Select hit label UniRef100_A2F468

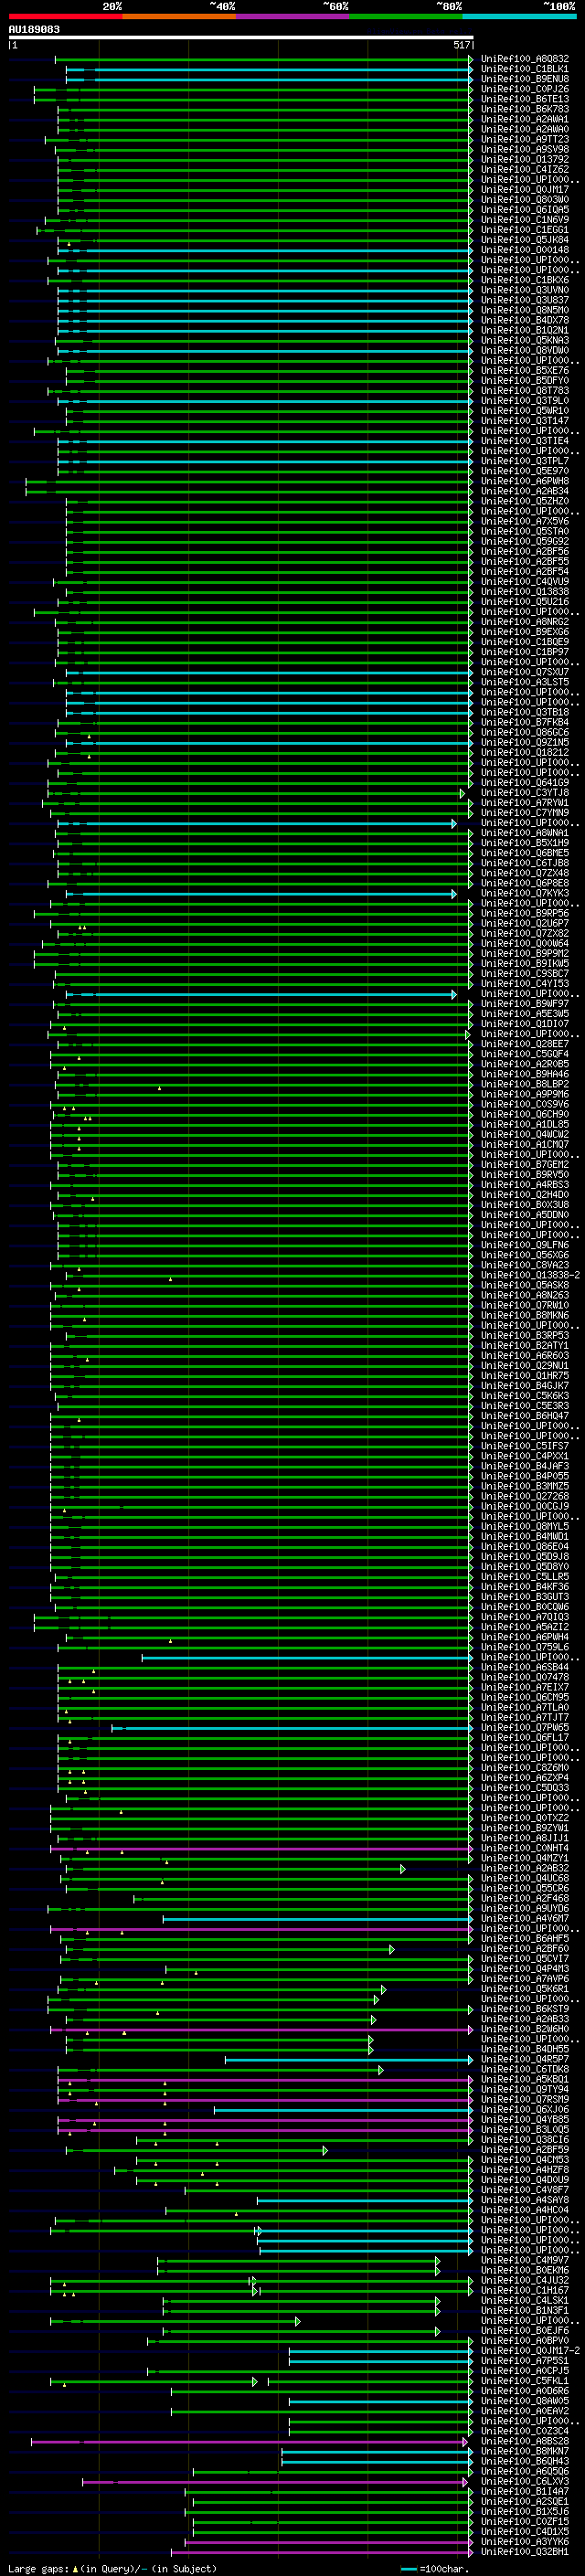coord(525,1898)
